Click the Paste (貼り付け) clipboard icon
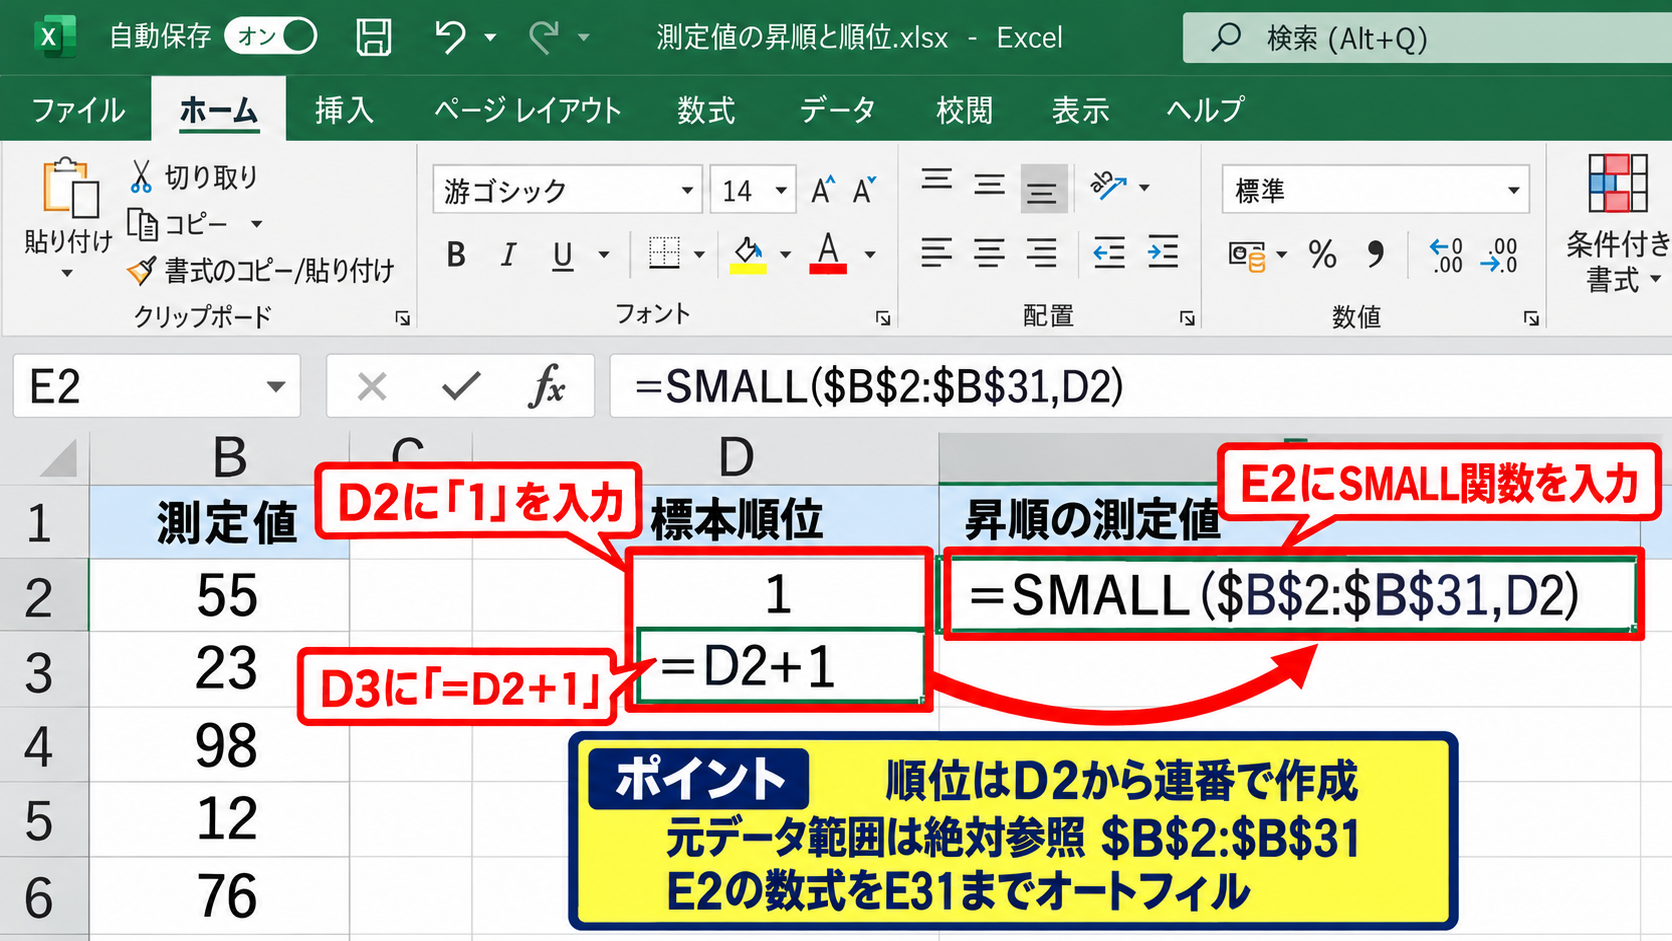Viewport: 1672px width, 941px height. point(70,187)
